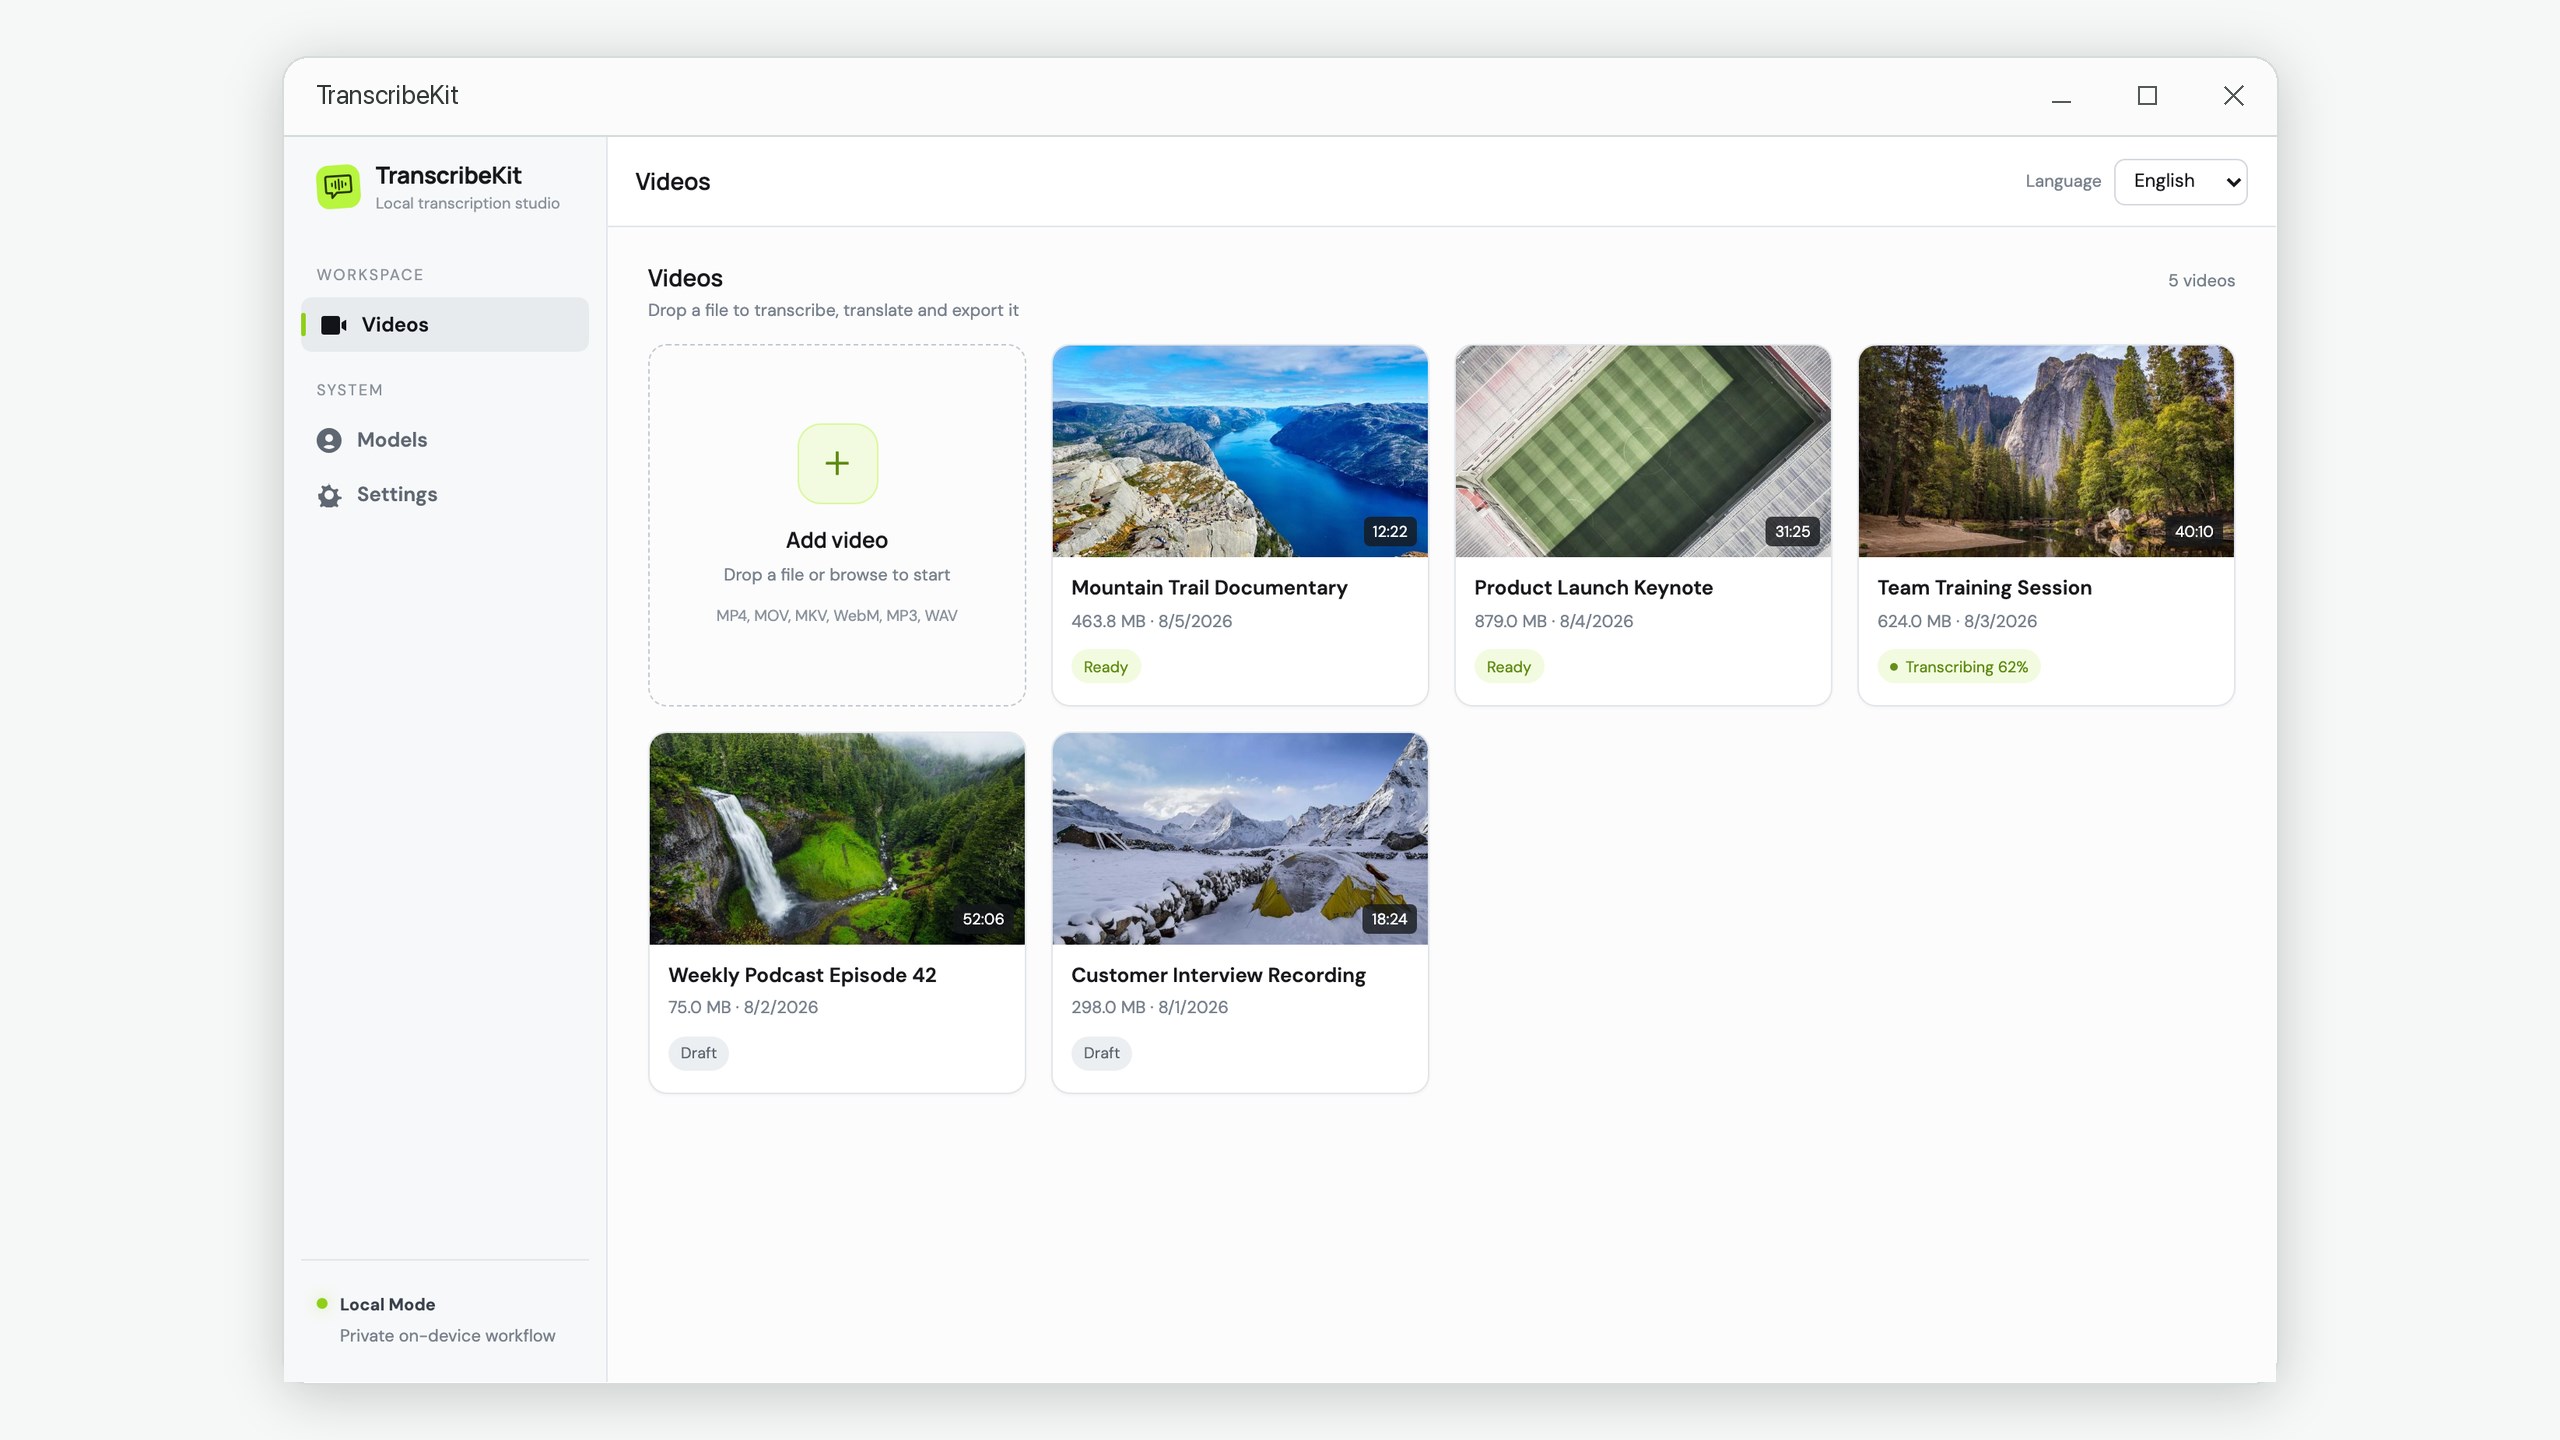Click the 463.8 MB · 8/5/2026 text
The width and height of the screenshot is (2560, 1440).
click(x=1151, y=621)
